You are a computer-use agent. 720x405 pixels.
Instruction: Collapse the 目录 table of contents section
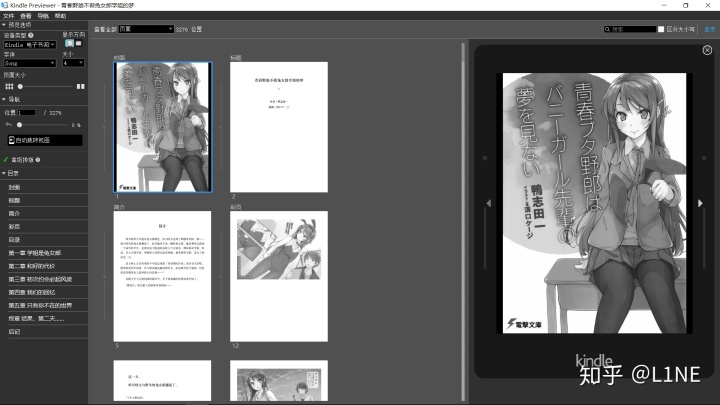click(4, 173)
